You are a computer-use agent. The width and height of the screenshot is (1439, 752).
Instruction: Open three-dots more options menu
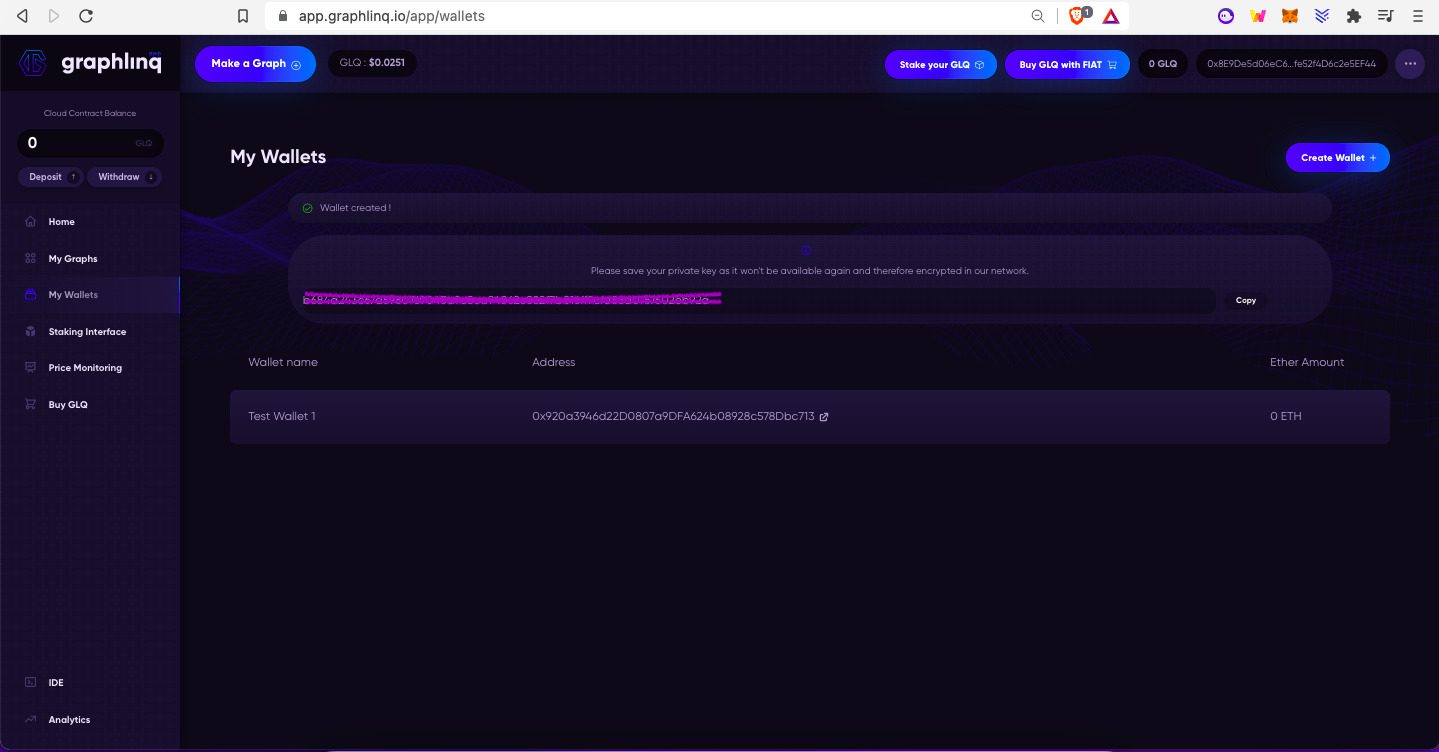1410,64
